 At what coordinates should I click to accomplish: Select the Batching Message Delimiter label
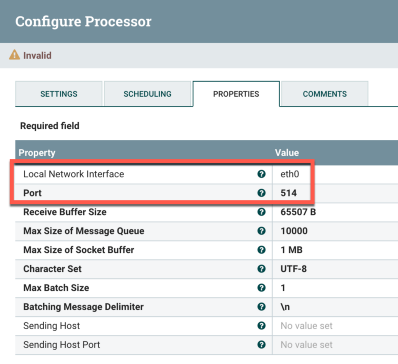click(x=83, y=307)
